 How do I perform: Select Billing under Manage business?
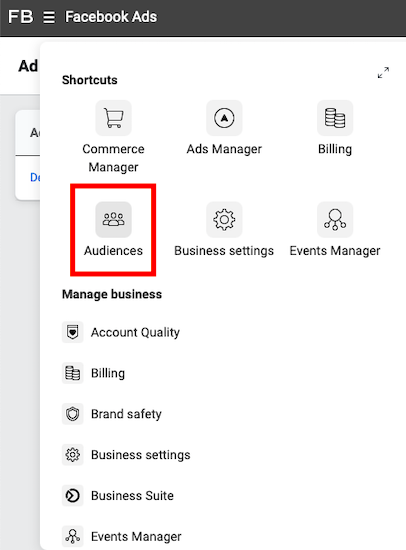pos(108,373)
